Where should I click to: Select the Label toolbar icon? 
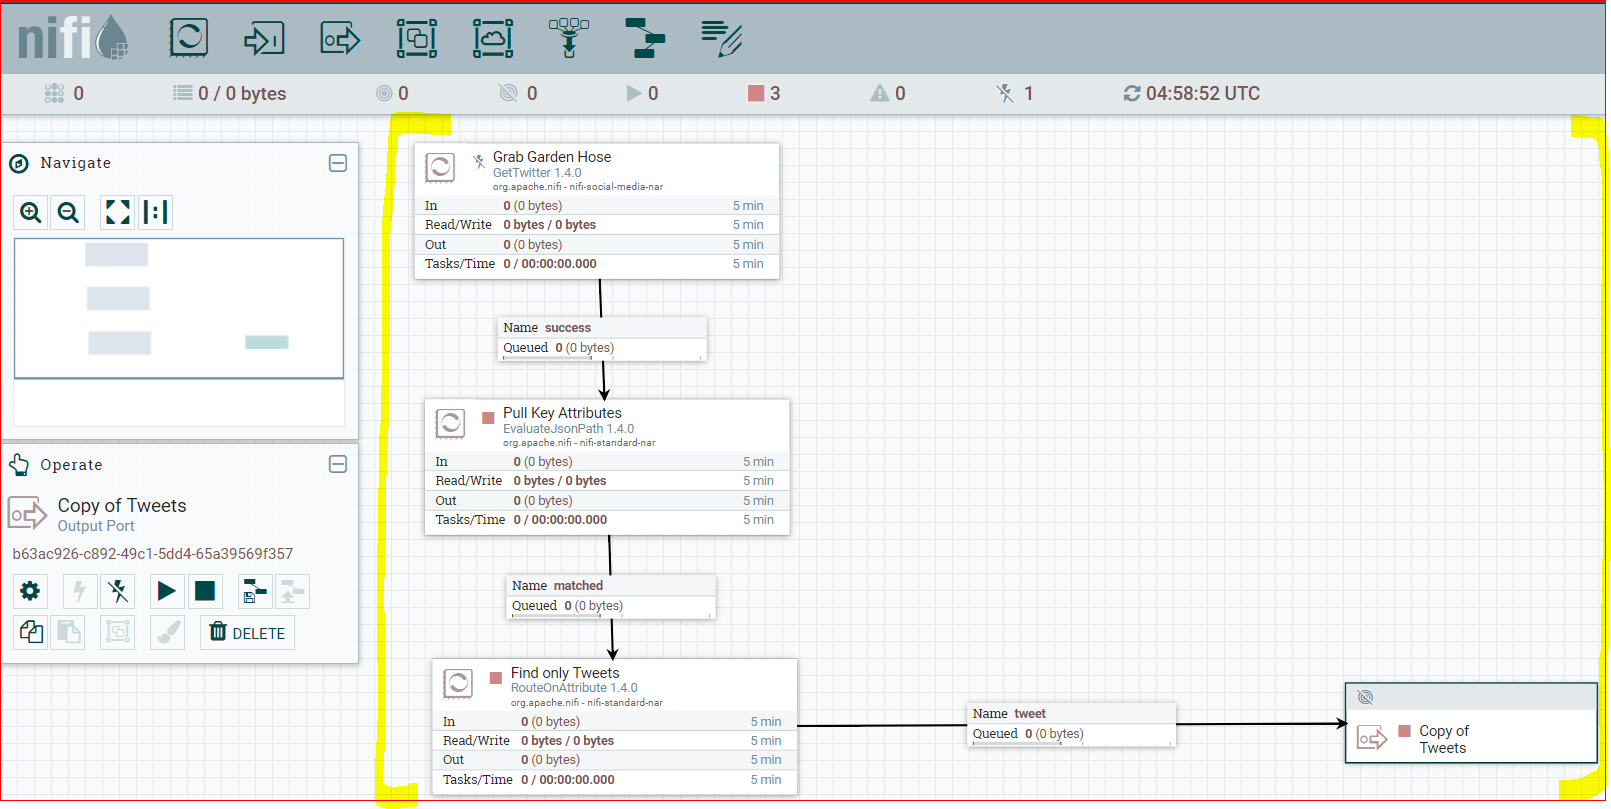click(721, 38)
